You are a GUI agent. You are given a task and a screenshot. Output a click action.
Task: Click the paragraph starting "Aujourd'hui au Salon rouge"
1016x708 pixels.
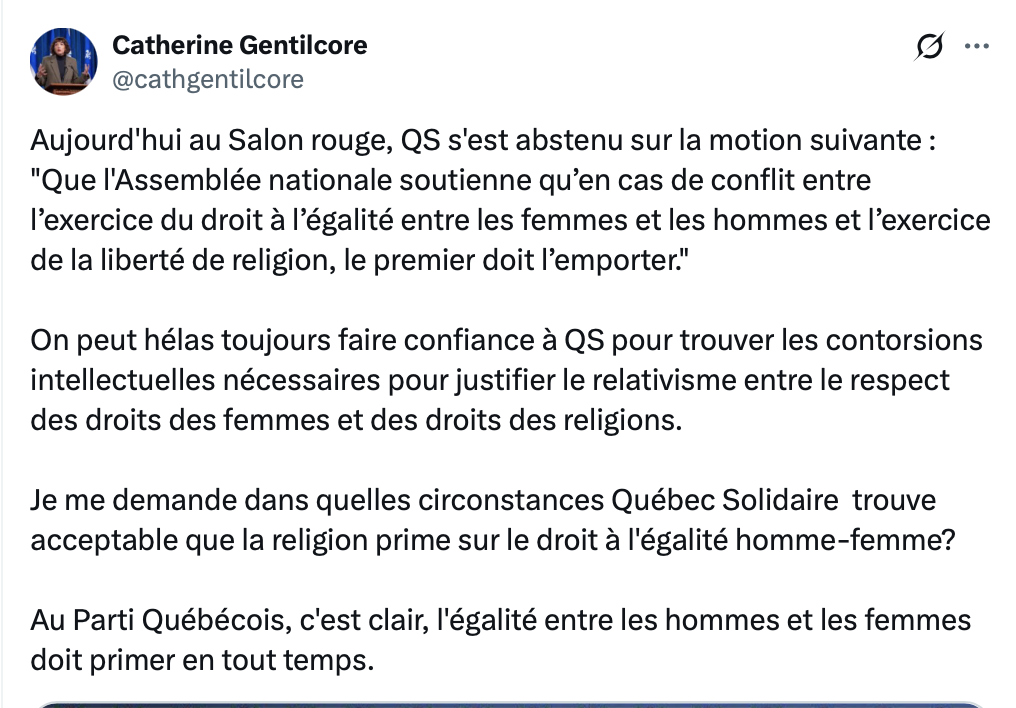(x=483, y=141)
